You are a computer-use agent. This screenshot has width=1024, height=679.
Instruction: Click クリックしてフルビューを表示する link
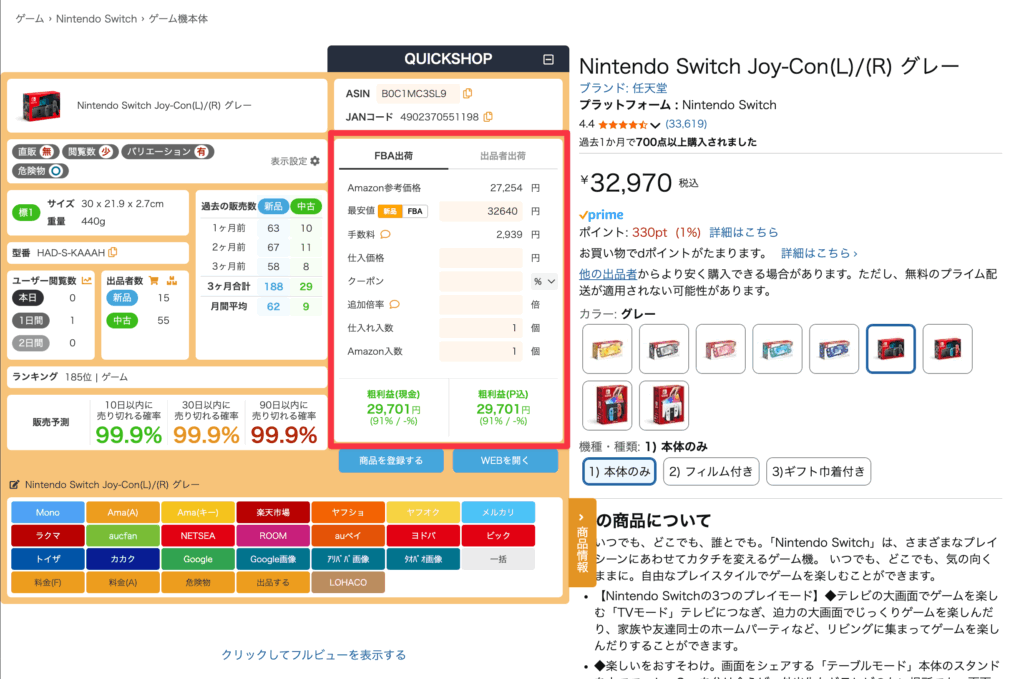coord(313,655)
